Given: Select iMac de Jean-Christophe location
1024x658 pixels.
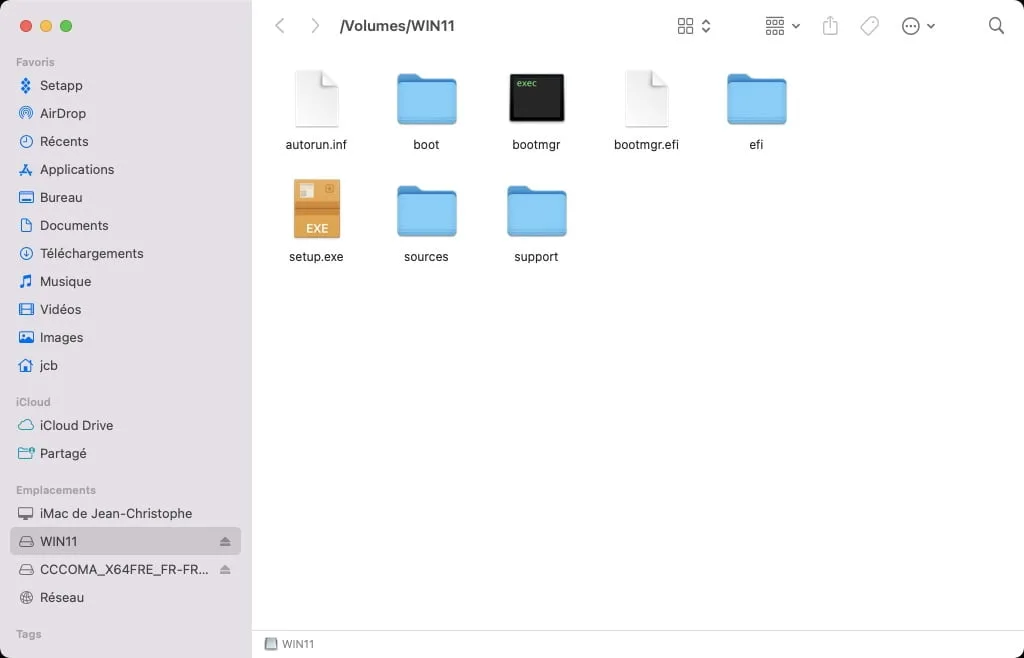Looking at the screenshot, I should [125, 514].
